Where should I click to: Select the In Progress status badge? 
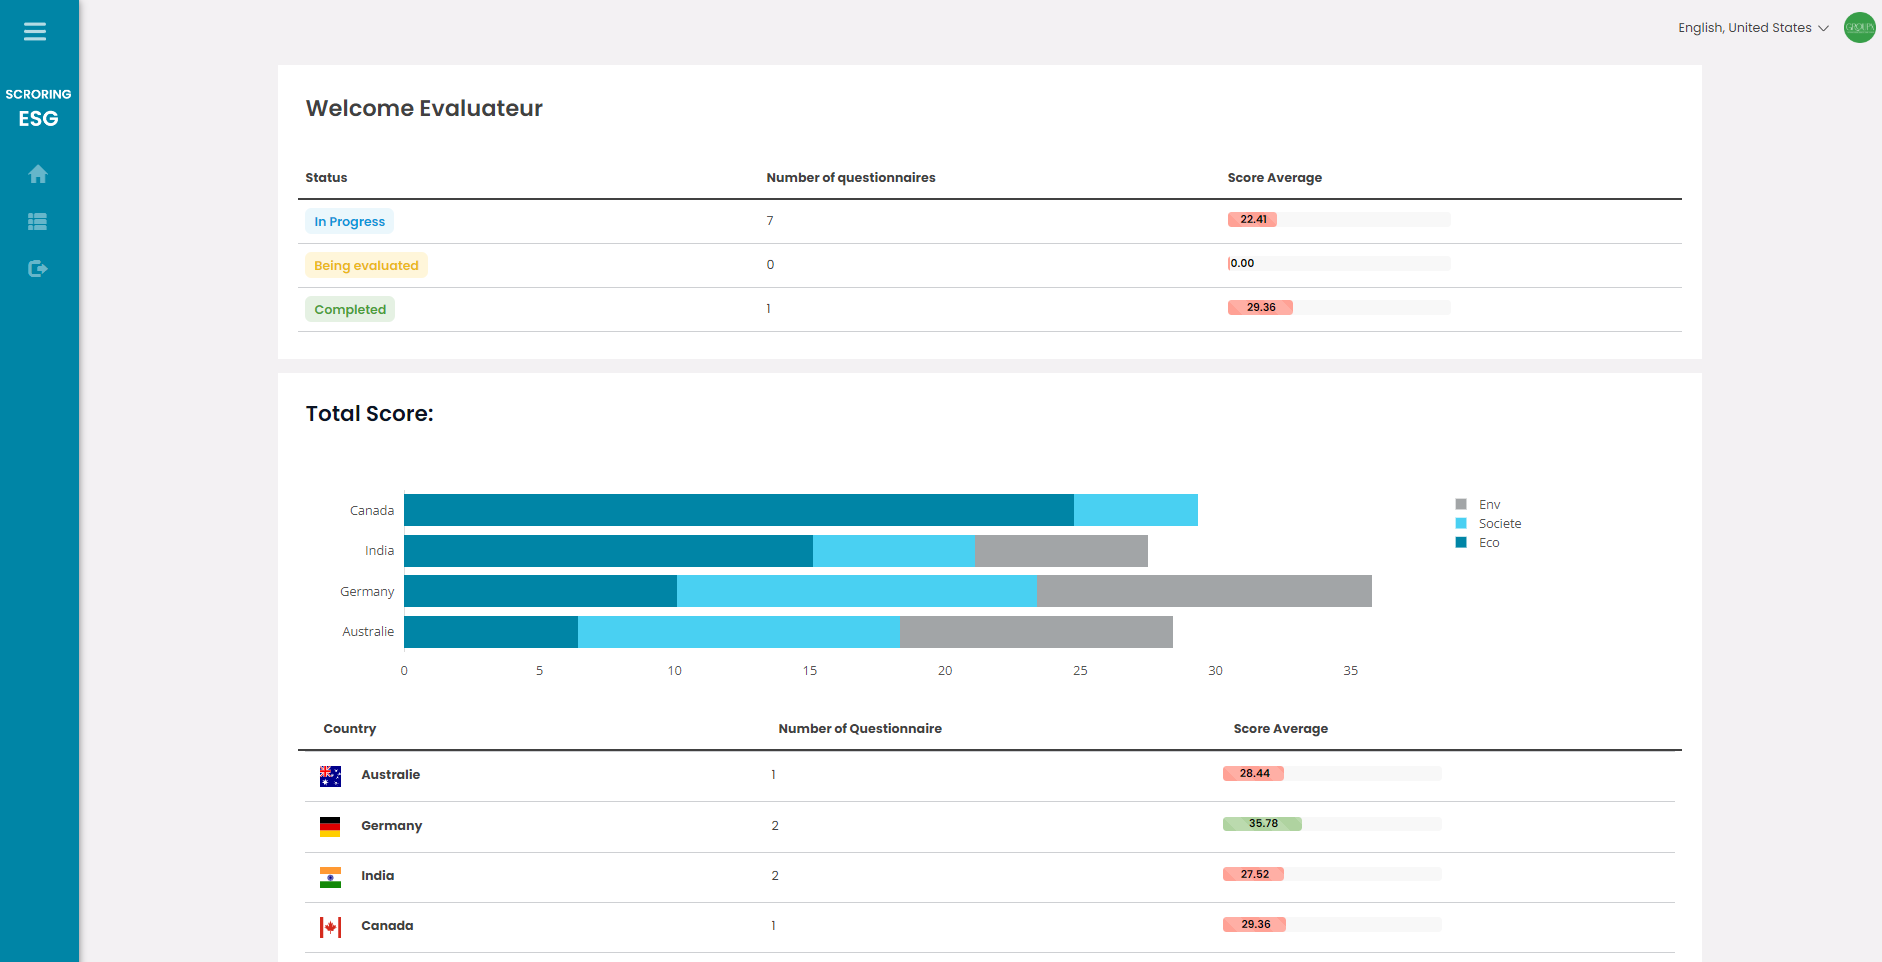[x=349, y=222]
